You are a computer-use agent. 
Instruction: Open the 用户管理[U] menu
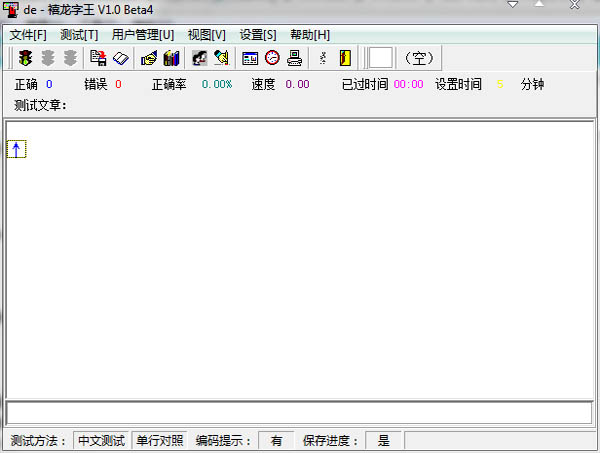pyautogui.click(x=143, y=35)
